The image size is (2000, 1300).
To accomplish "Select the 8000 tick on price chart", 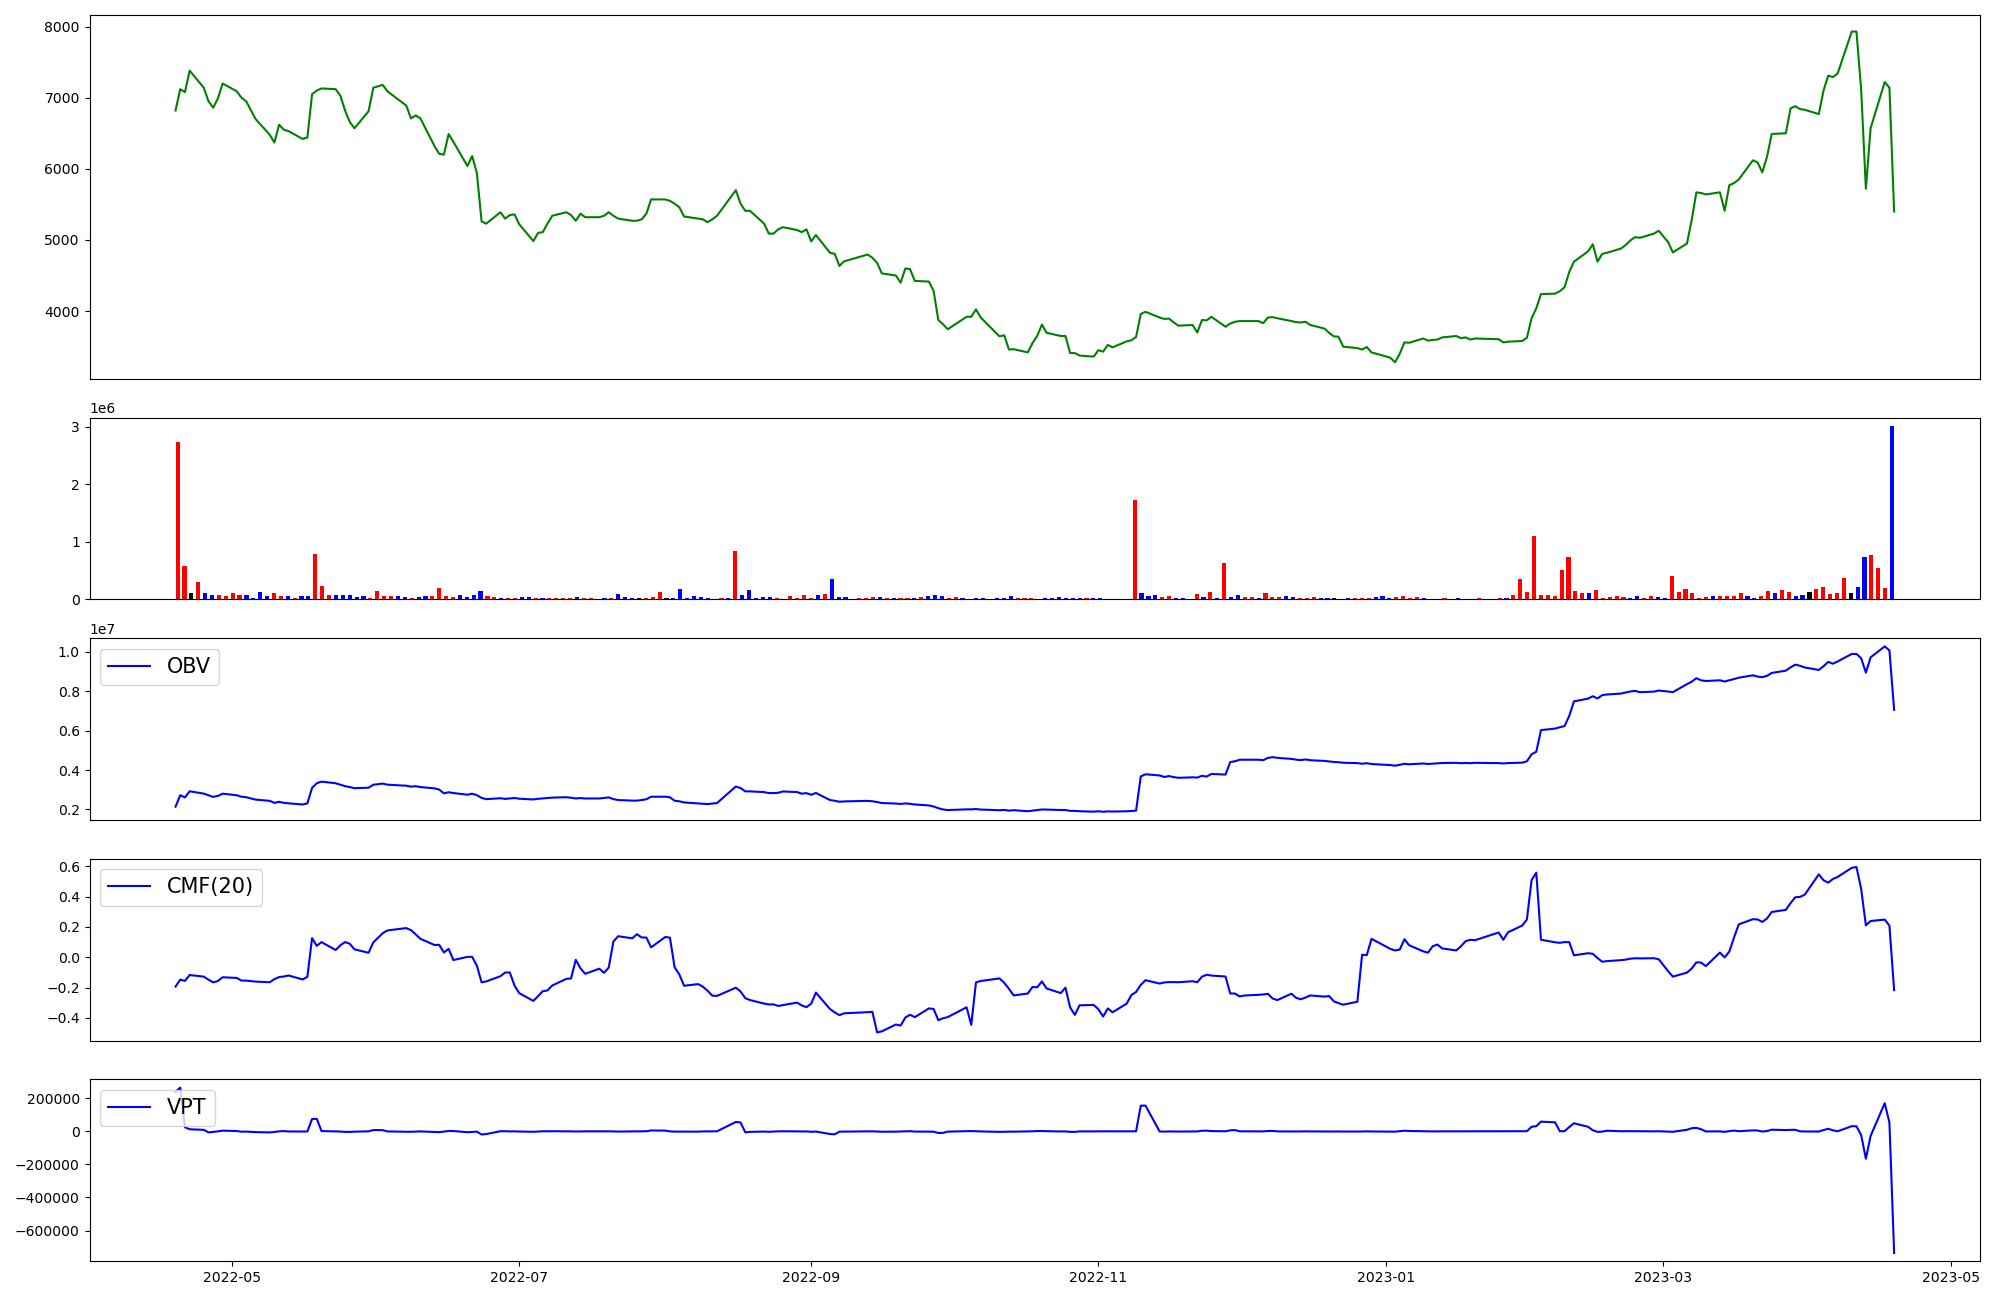I will click(61, 27).
